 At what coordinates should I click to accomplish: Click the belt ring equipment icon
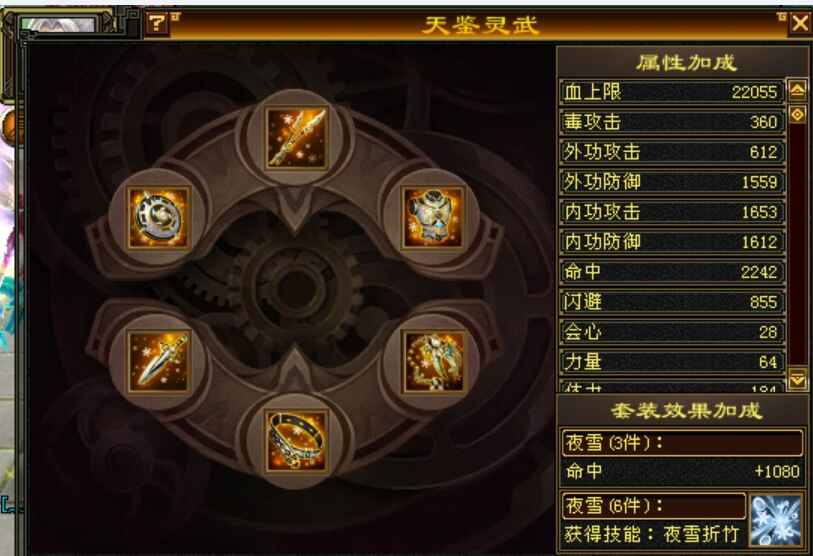coord(296,441)
